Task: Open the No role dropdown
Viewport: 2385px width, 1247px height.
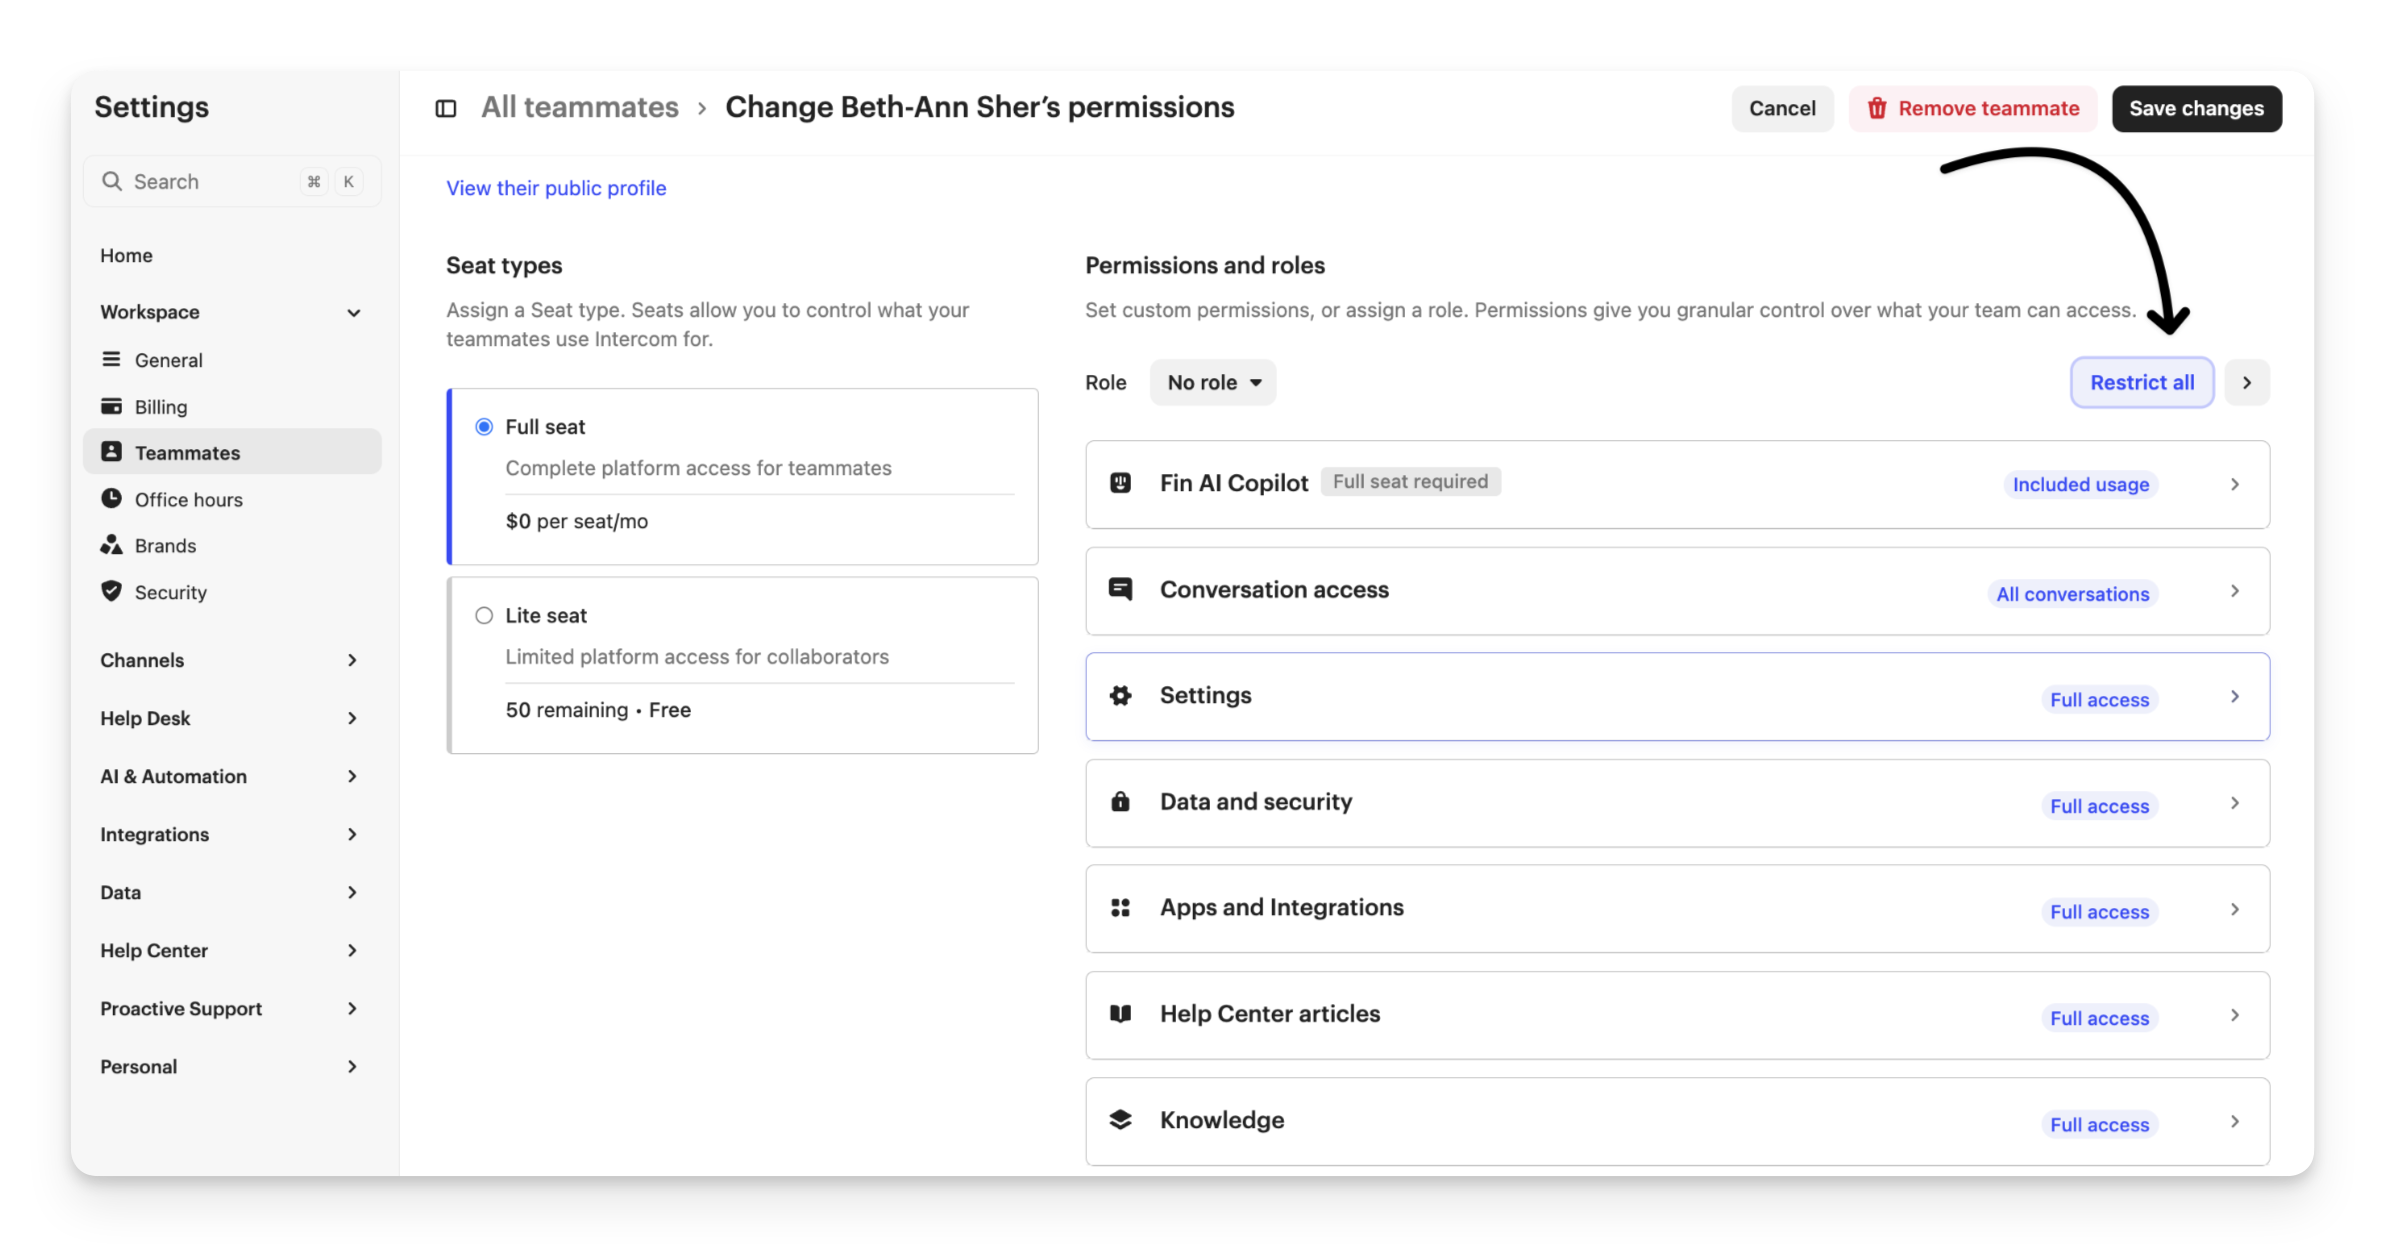Action: point(1212,382)
